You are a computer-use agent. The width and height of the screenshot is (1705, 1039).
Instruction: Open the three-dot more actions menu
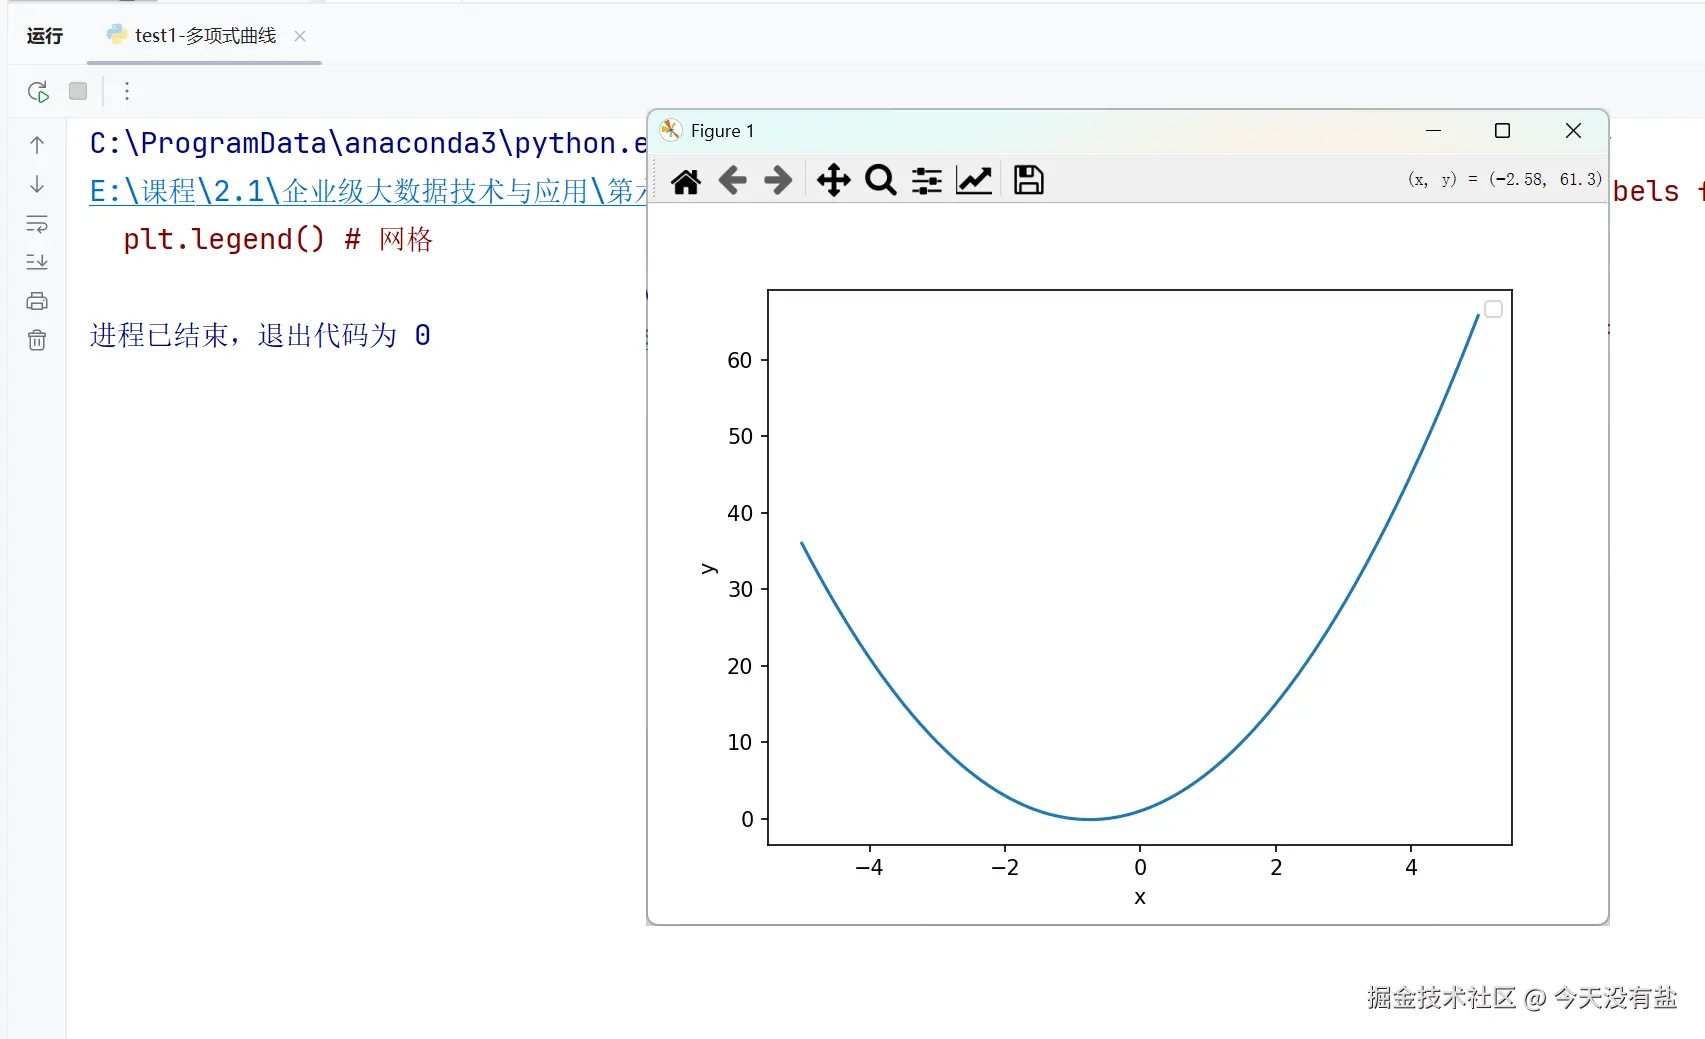point(127,92)
